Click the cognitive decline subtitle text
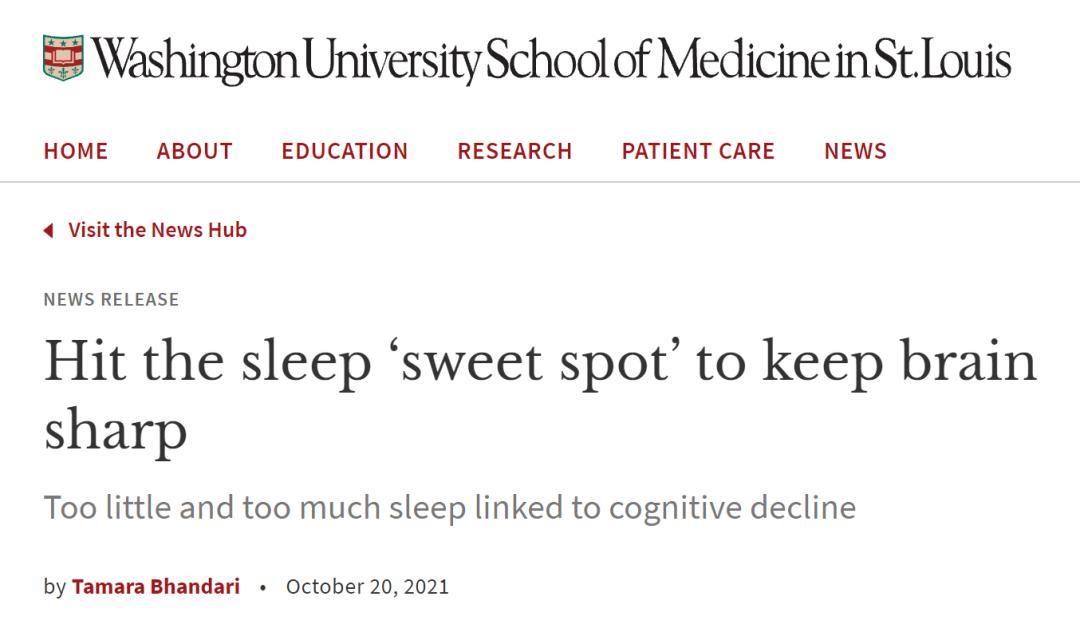The height and width of the screenshot is (636, 1080). click(450, 507)
